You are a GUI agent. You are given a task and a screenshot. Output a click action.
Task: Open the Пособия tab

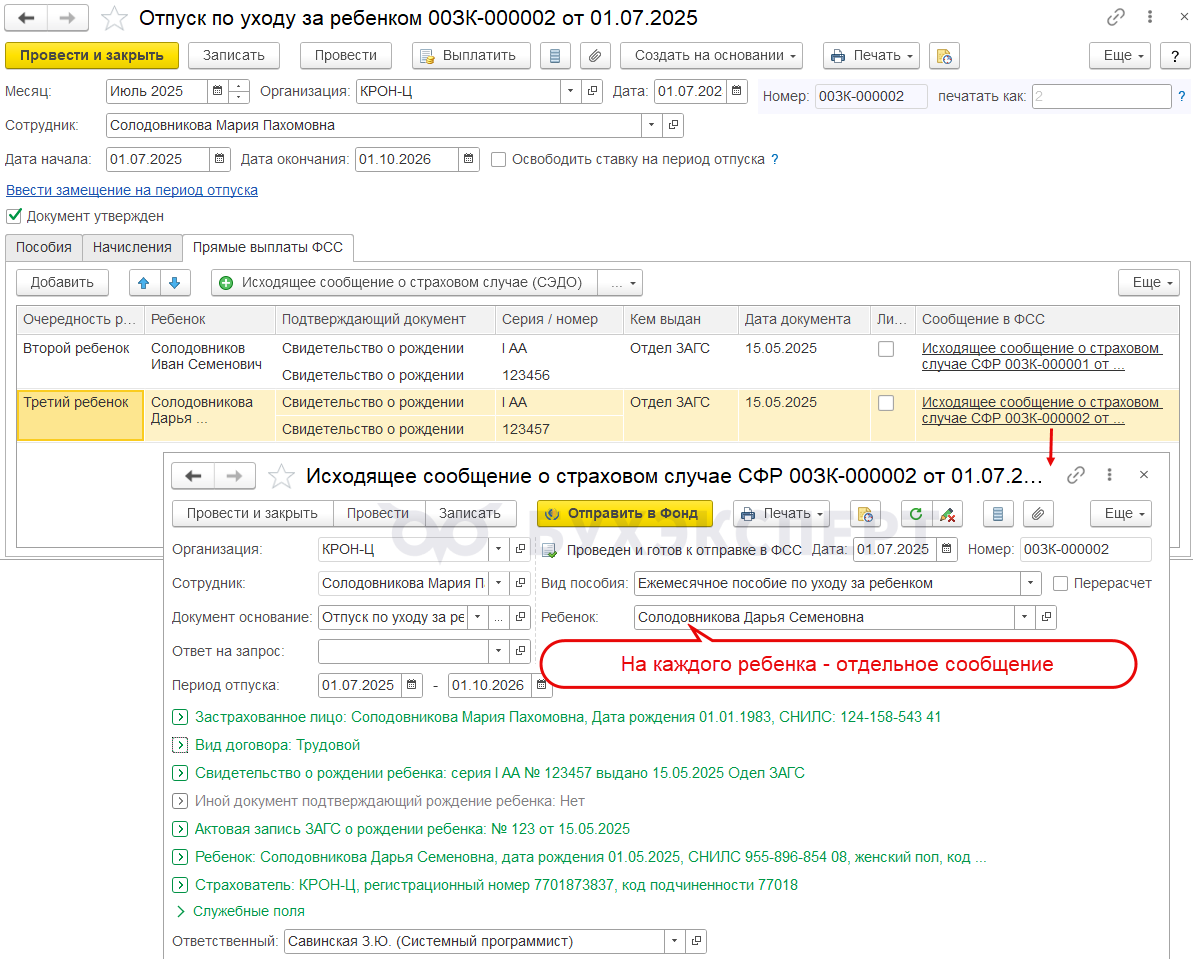44,247
